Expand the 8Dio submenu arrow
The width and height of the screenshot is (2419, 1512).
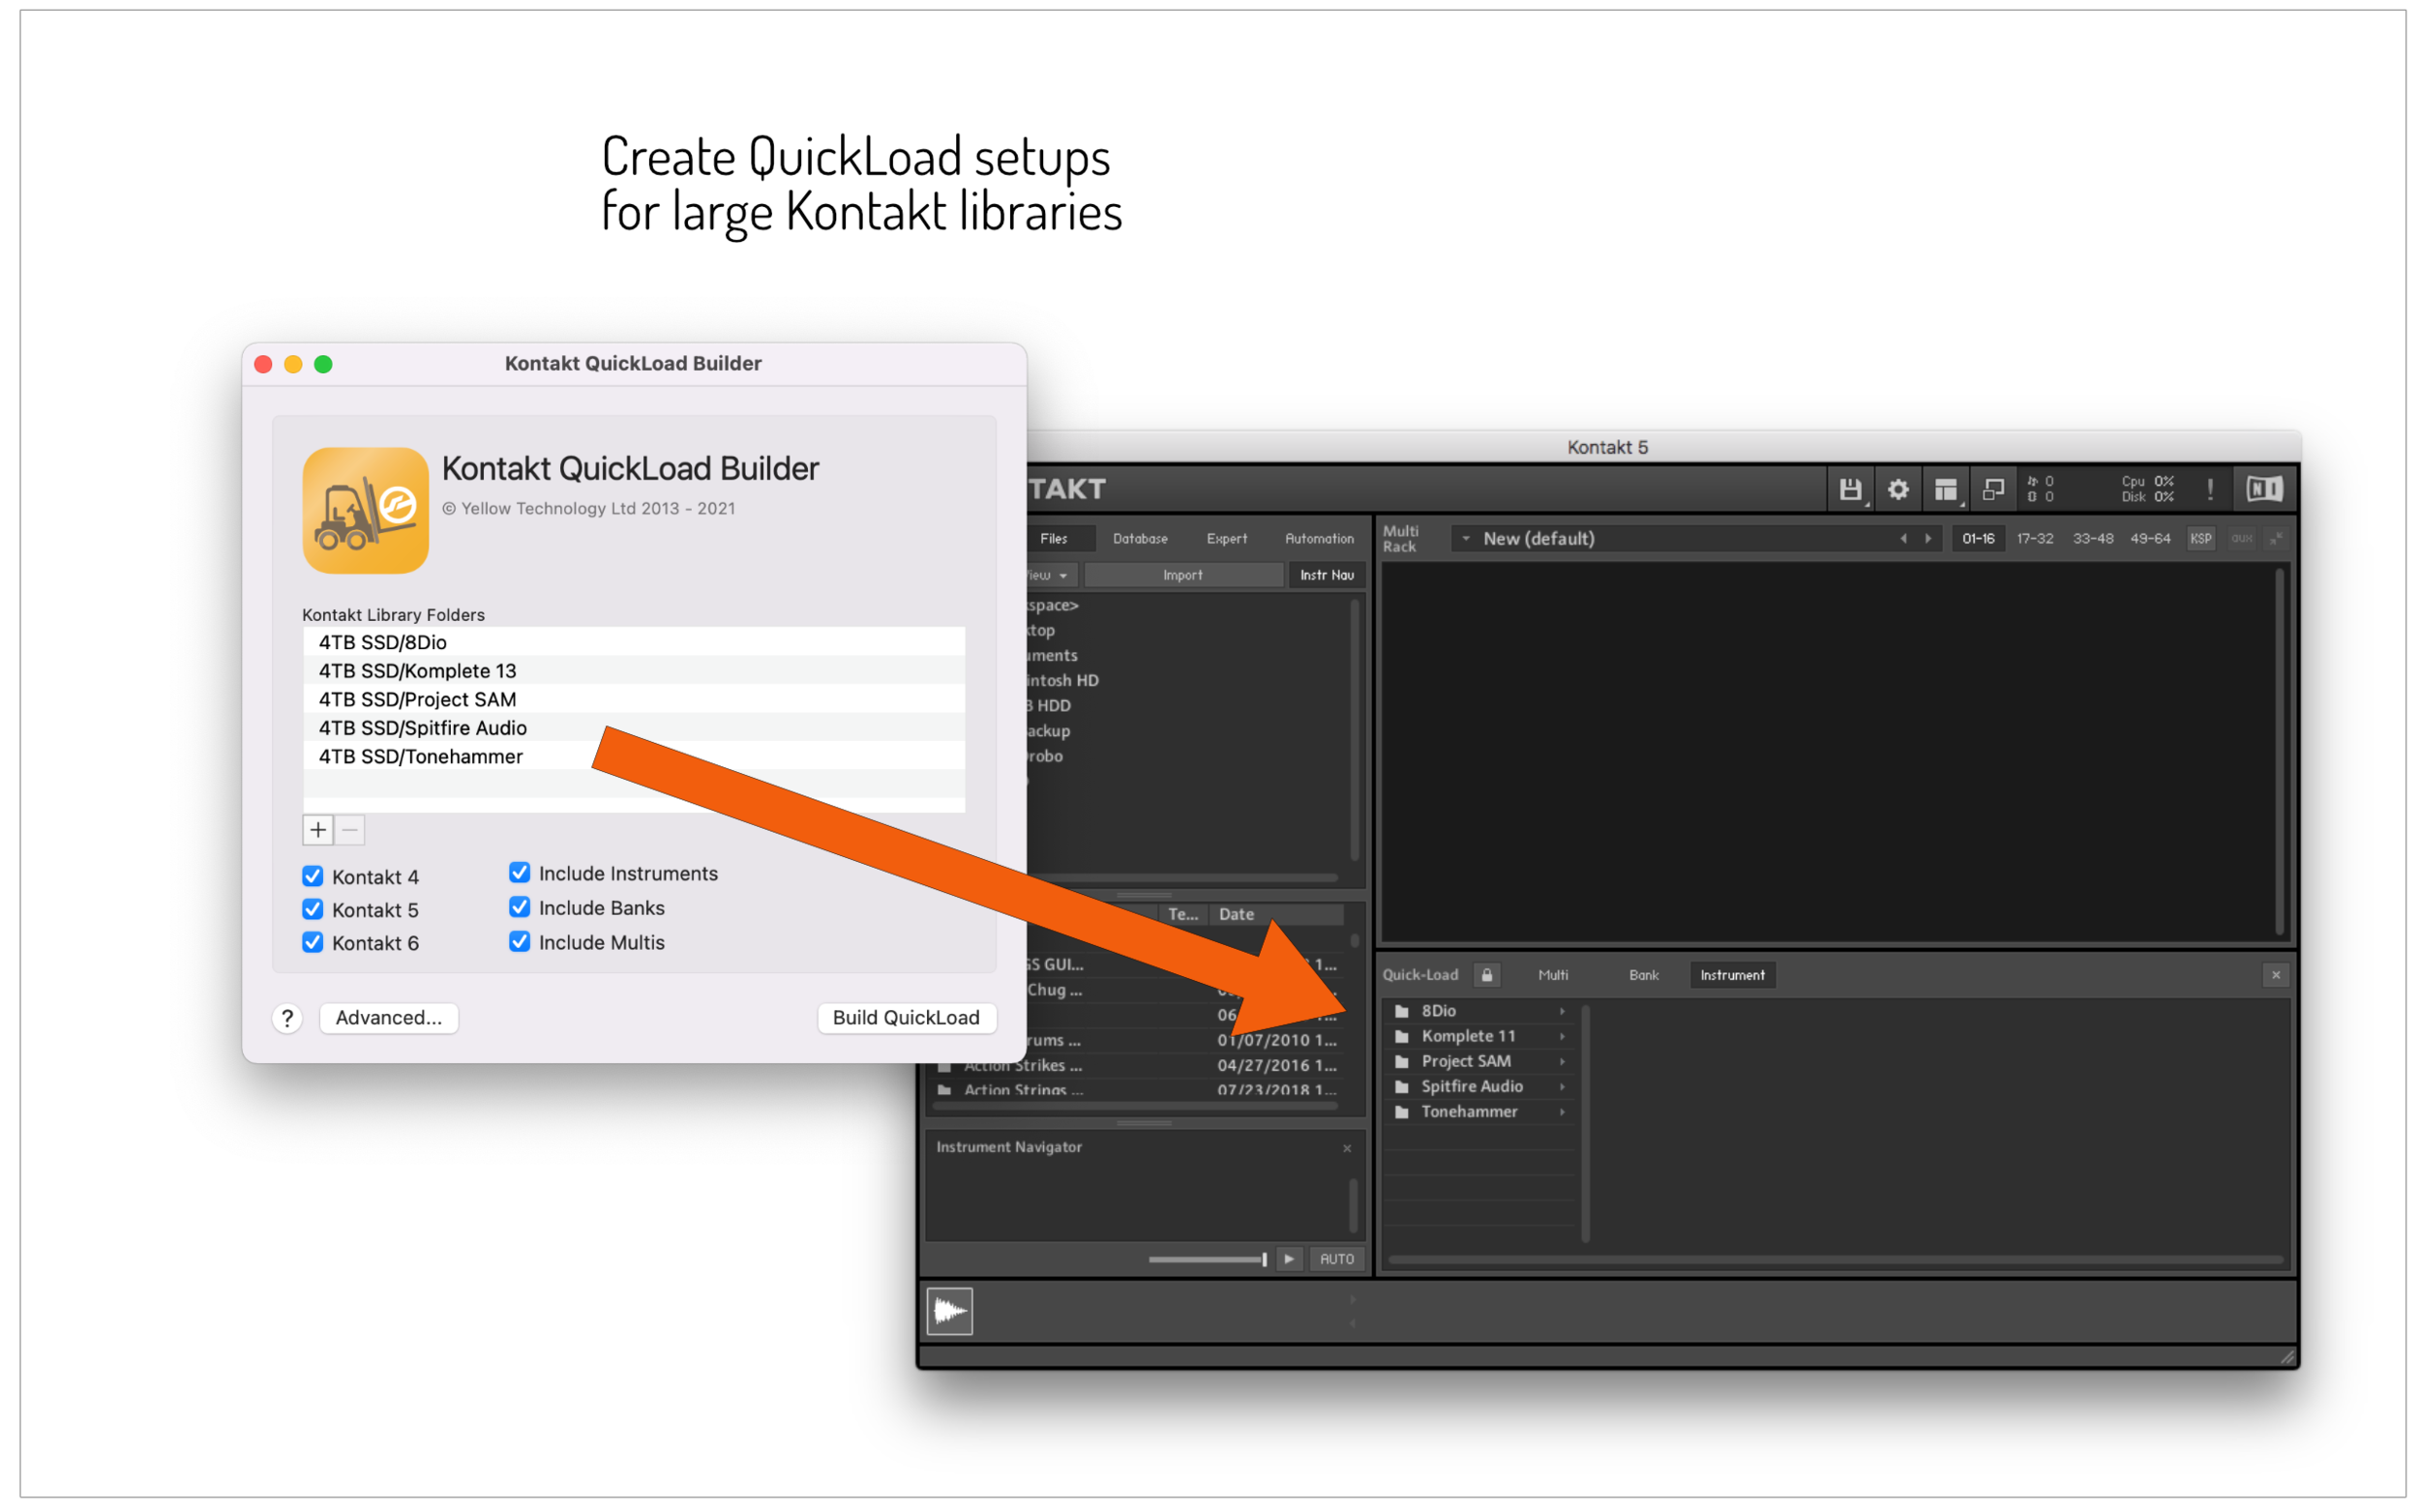click(1562, 1011)
